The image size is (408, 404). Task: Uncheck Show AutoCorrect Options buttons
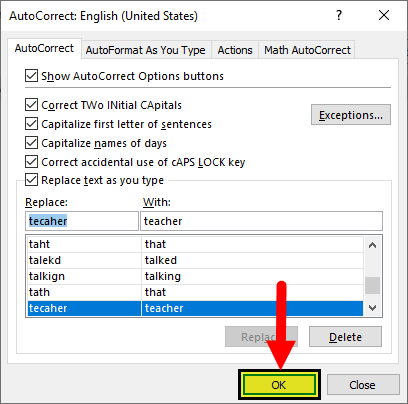[x=31, y=76]
